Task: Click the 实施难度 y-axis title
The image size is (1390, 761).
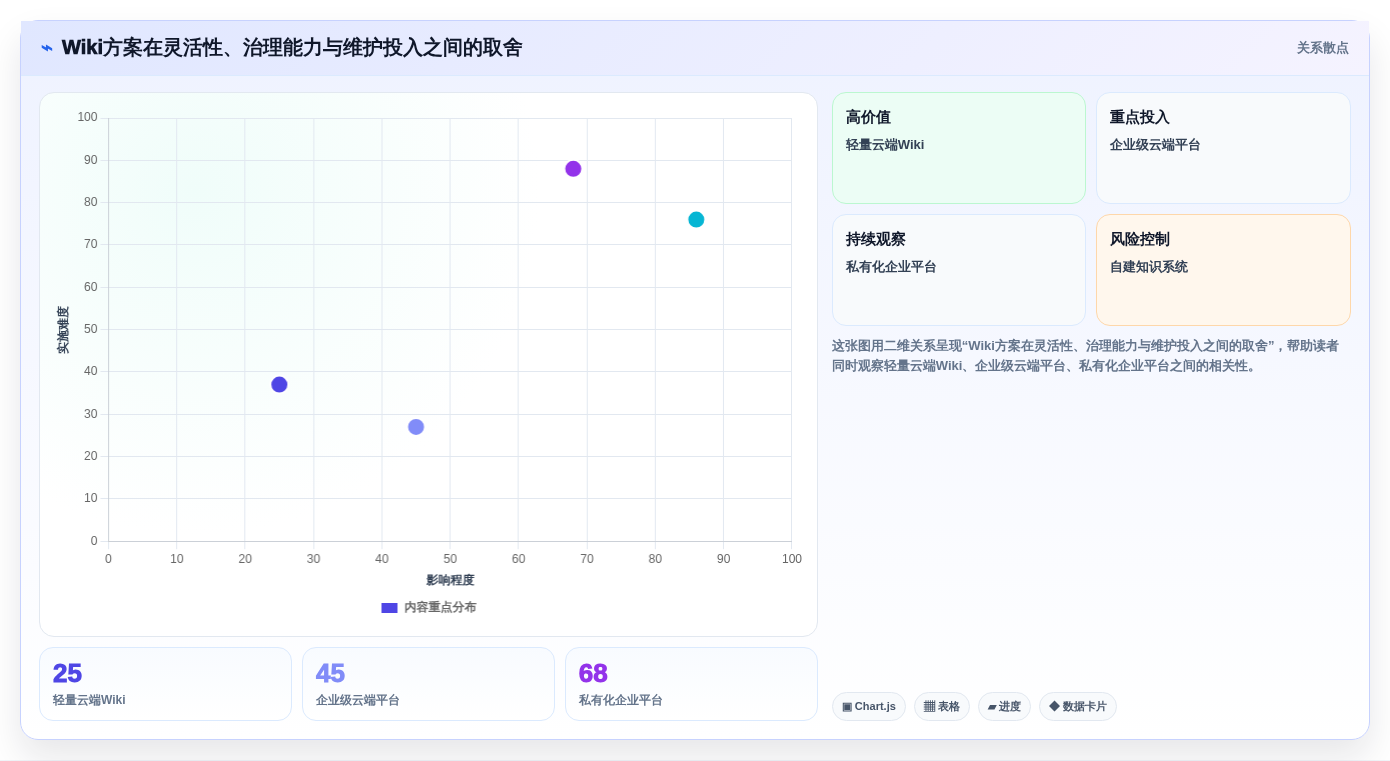Action: (63, 330)
